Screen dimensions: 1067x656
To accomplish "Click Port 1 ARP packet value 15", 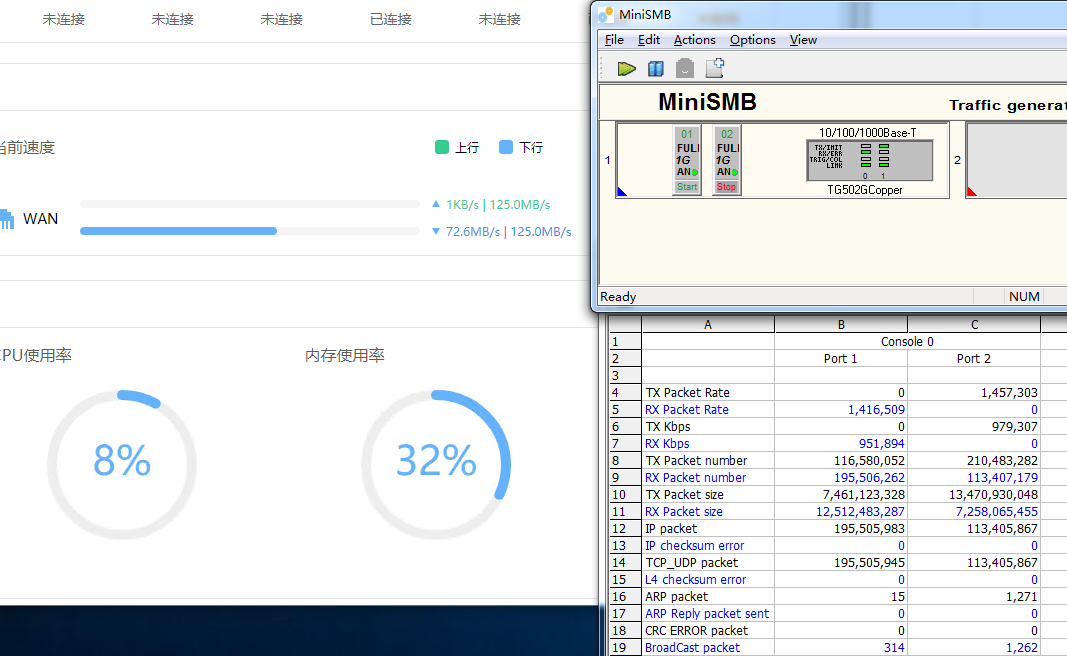I will 898,597.
